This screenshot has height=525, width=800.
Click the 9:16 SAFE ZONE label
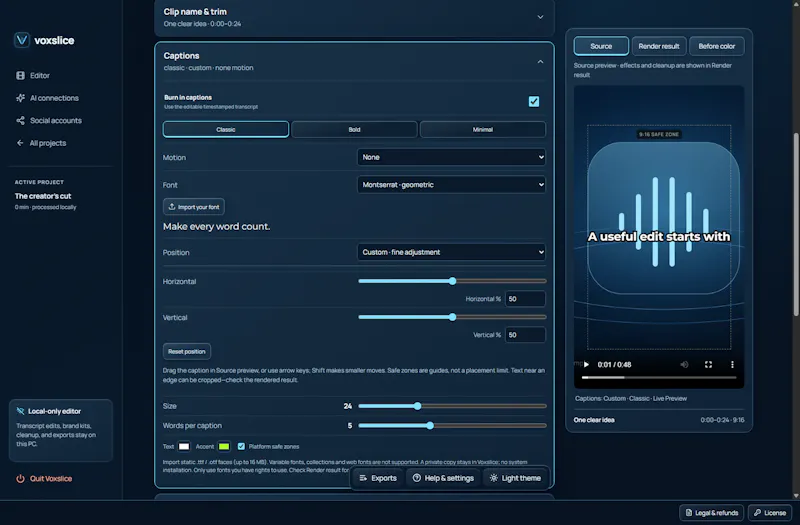pyautogui.click(x=659, y=134)
